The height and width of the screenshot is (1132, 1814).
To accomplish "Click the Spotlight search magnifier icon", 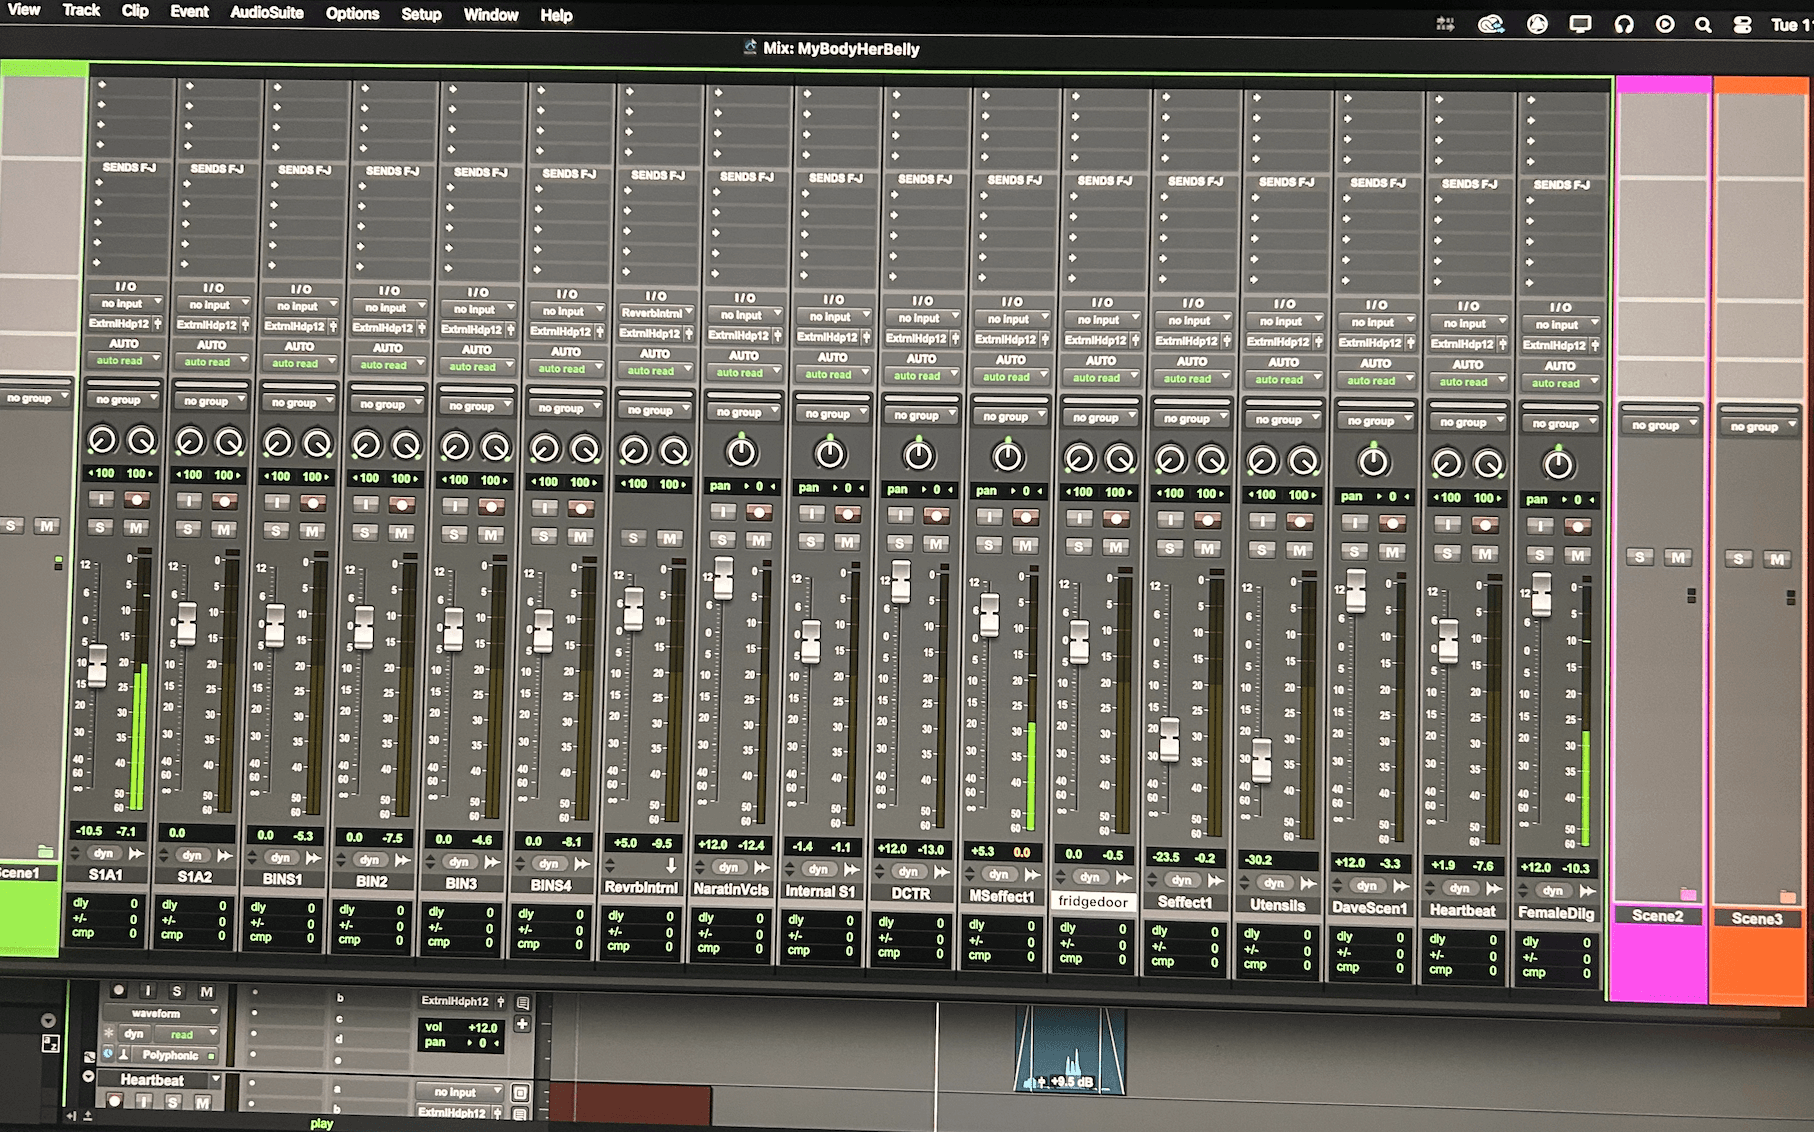I will tap(1703, 25).
